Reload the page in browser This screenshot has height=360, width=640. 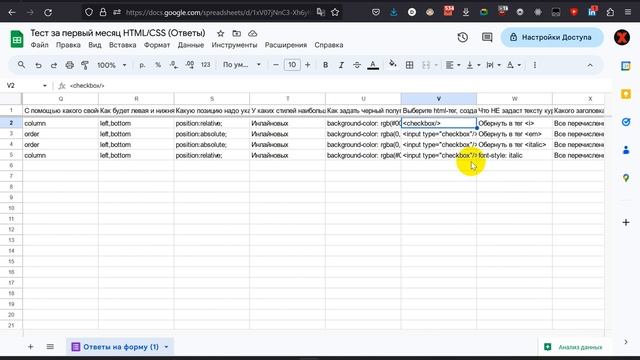click(48, 13)
